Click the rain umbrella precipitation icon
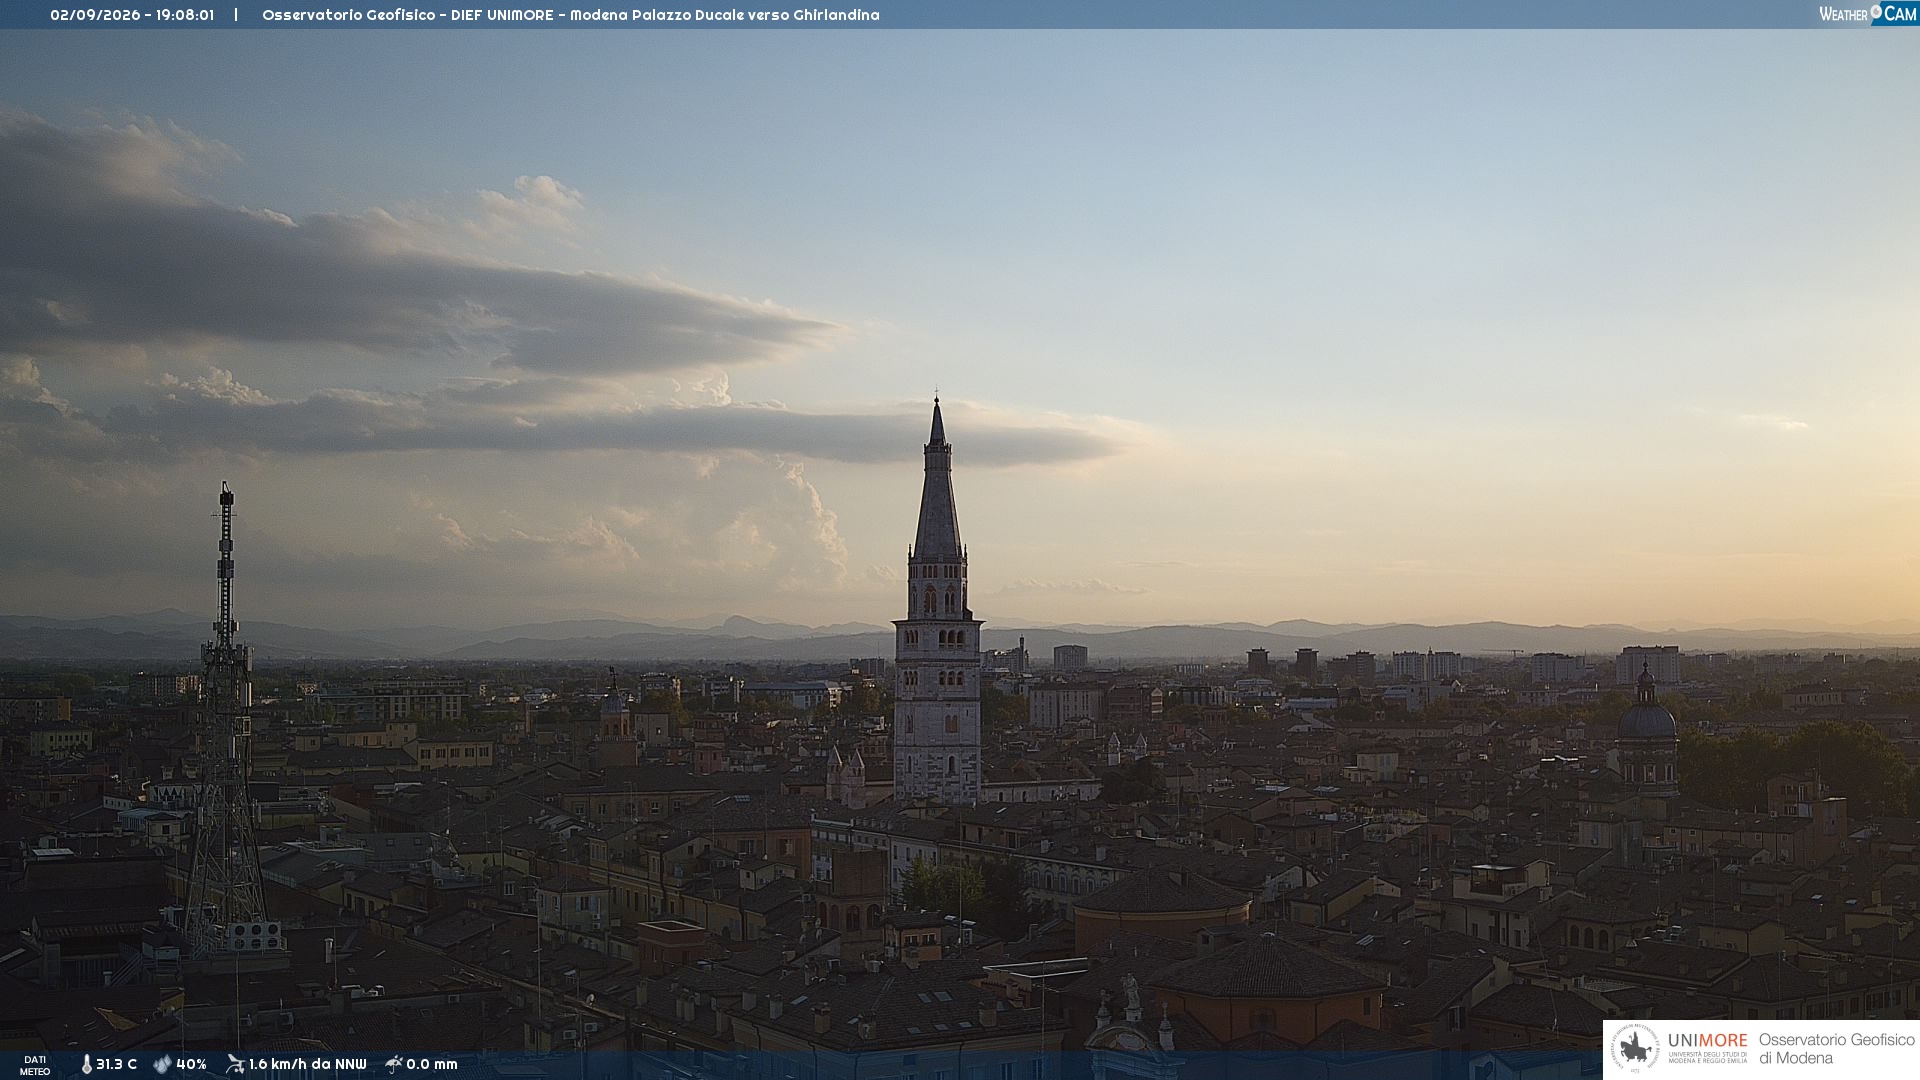1920x1080 pixels. (394, 1064)
